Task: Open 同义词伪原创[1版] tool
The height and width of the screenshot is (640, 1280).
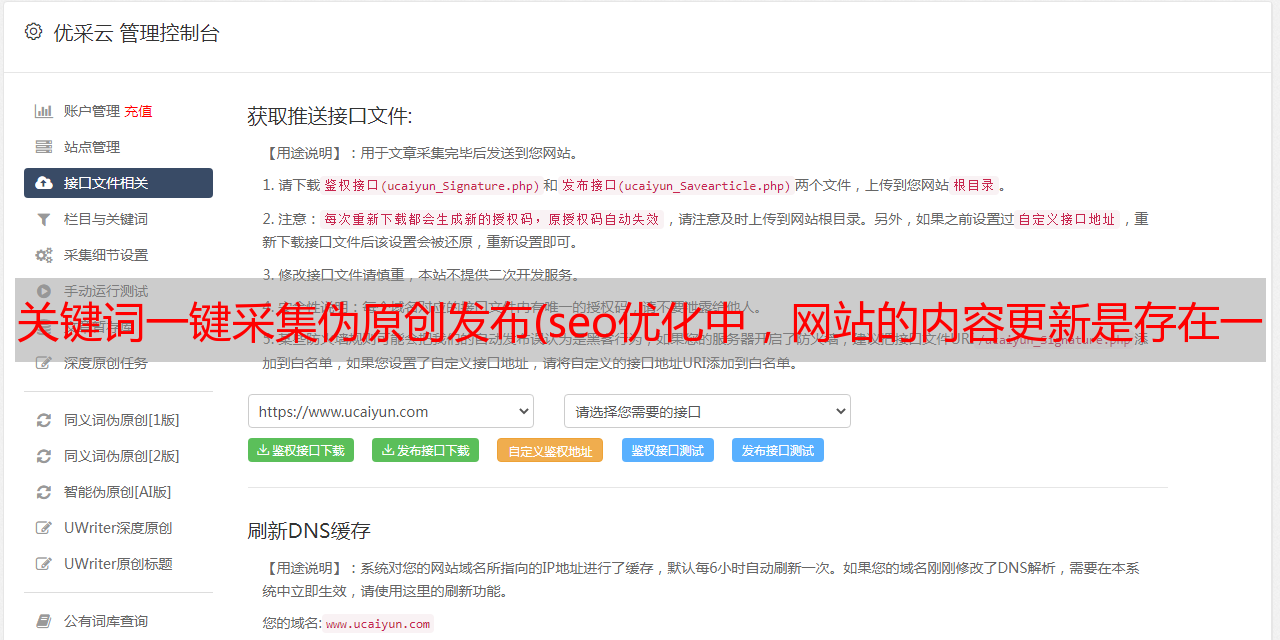Action: click(118, 420)
